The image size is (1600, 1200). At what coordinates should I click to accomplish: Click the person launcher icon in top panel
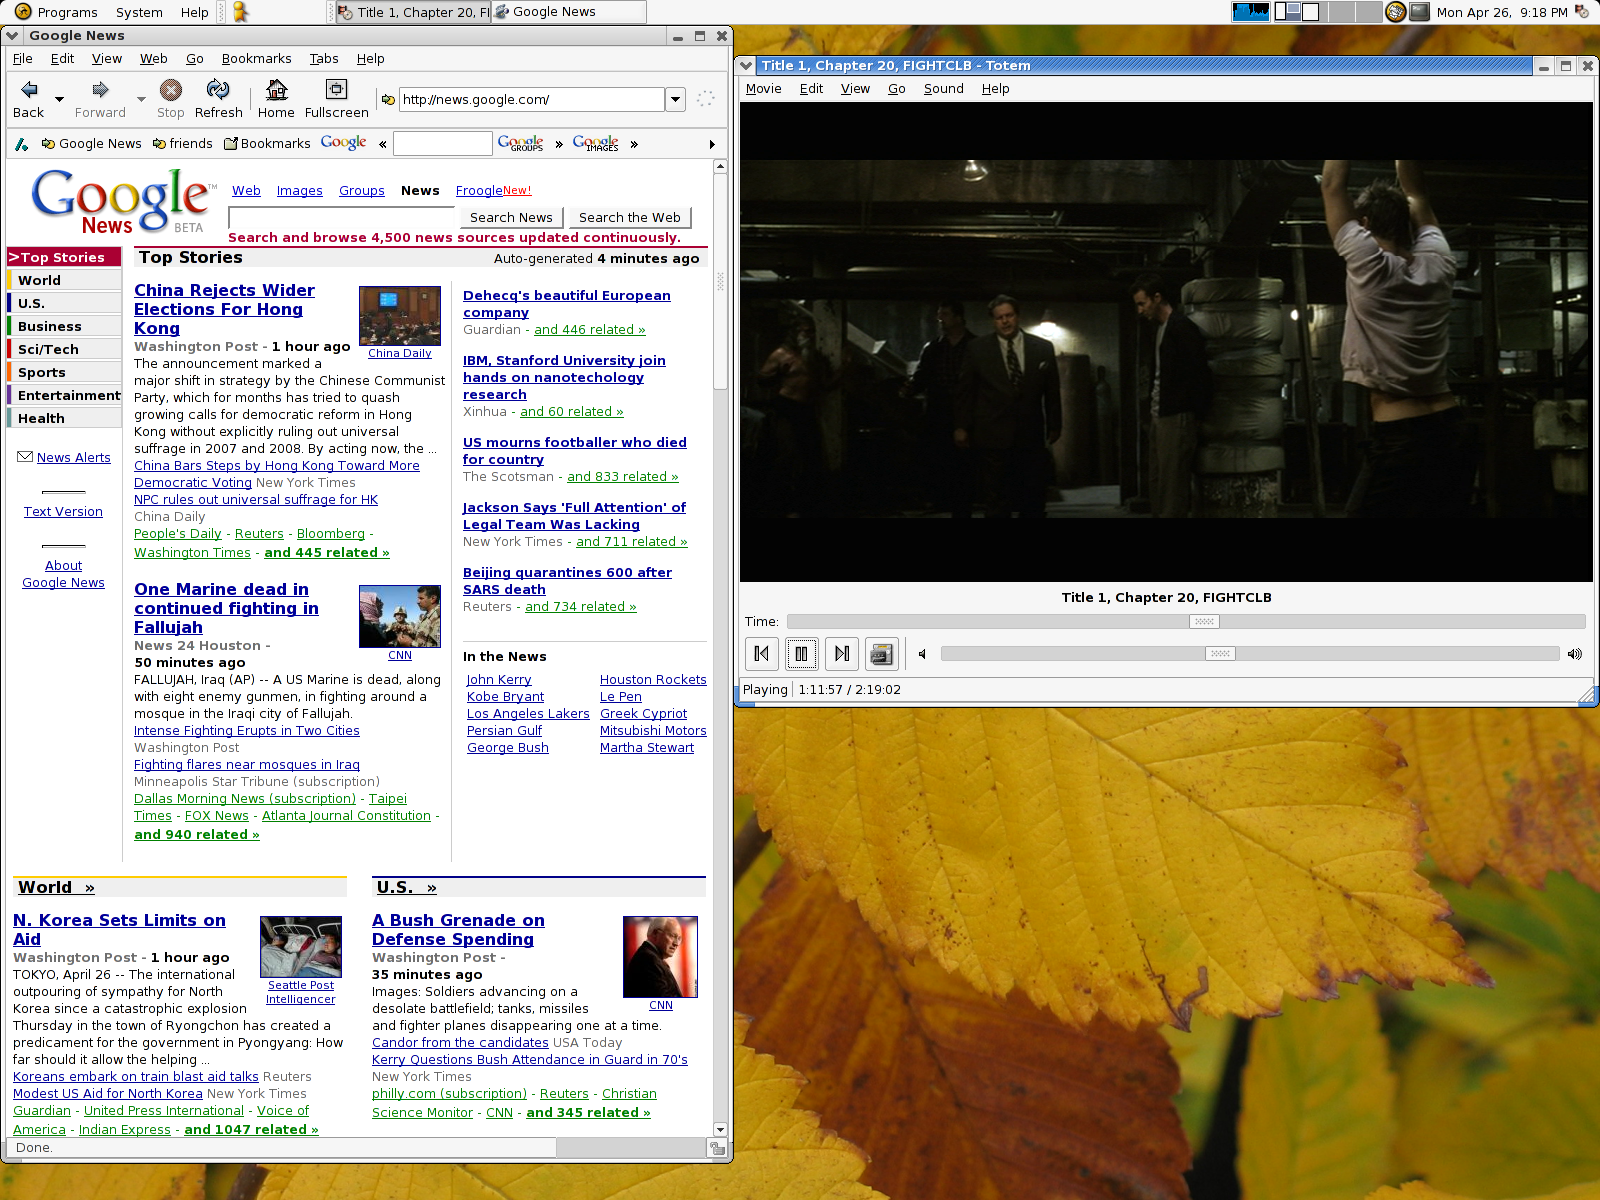click(240, 12)
